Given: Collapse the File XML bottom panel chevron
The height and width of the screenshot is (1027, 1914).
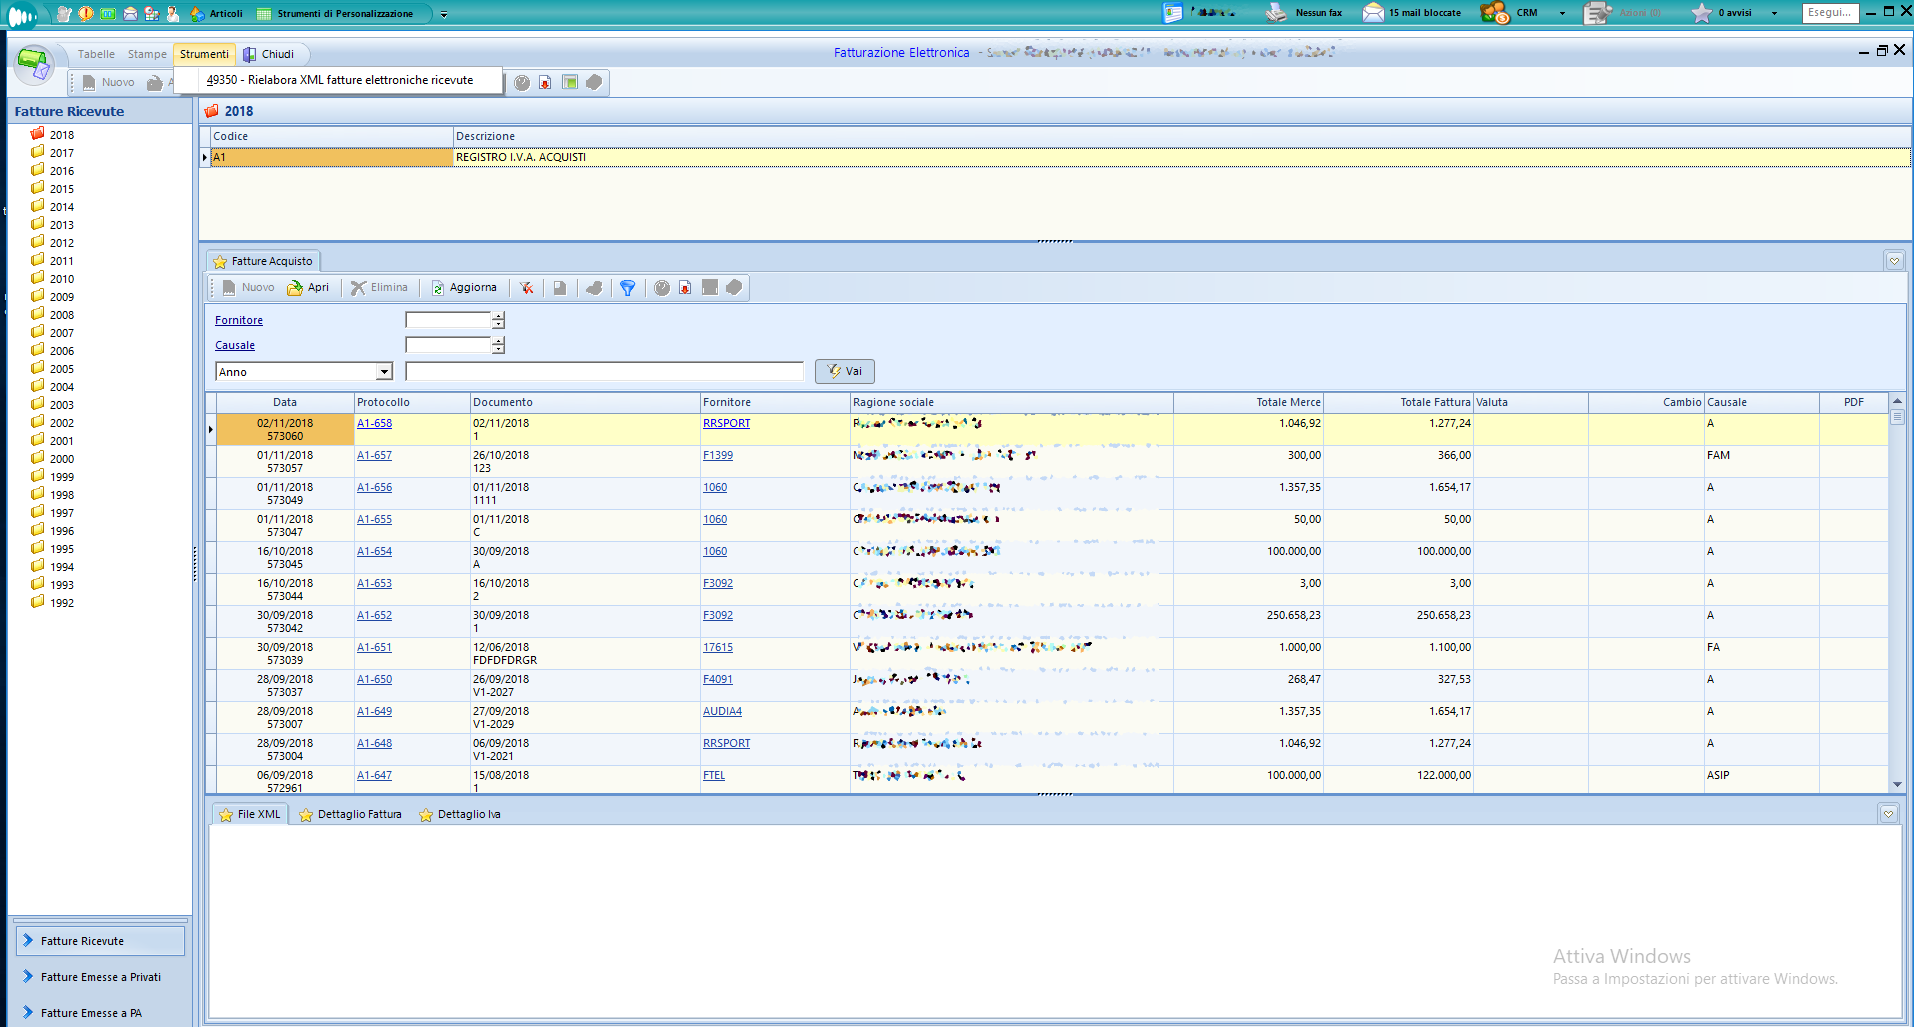Looking at the screenshot, I should tap(1888, 814).
